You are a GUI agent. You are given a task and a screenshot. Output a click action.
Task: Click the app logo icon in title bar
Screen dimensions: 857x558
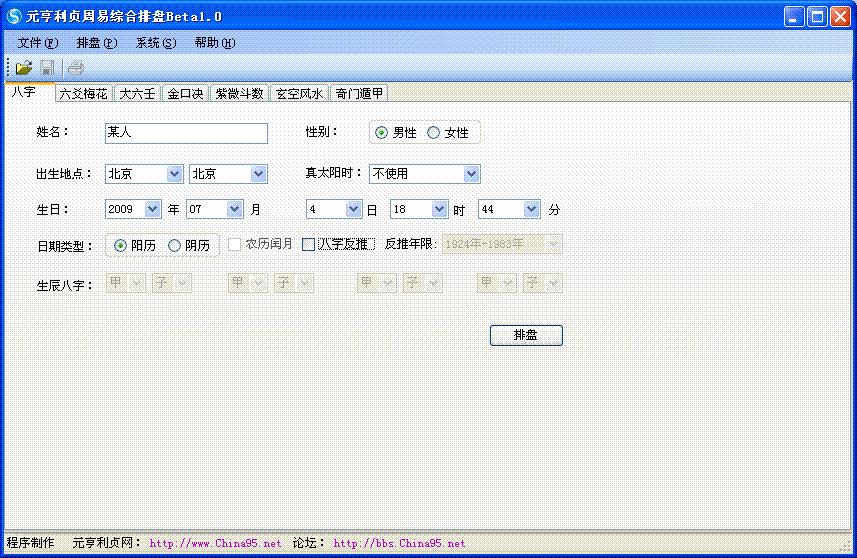tap(14, 16)
